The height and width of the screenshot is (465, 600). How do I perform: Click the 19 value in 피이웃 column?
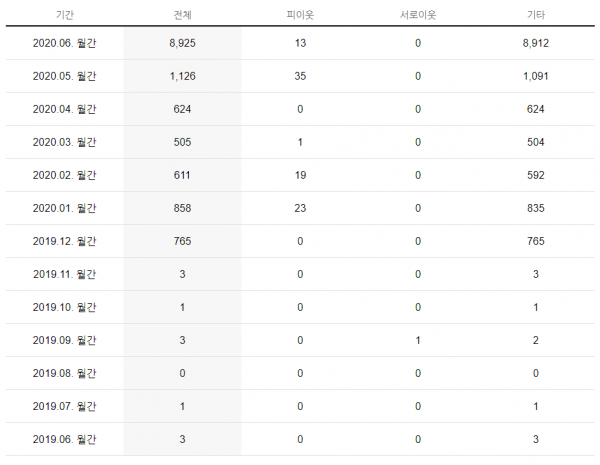(300, 175)
